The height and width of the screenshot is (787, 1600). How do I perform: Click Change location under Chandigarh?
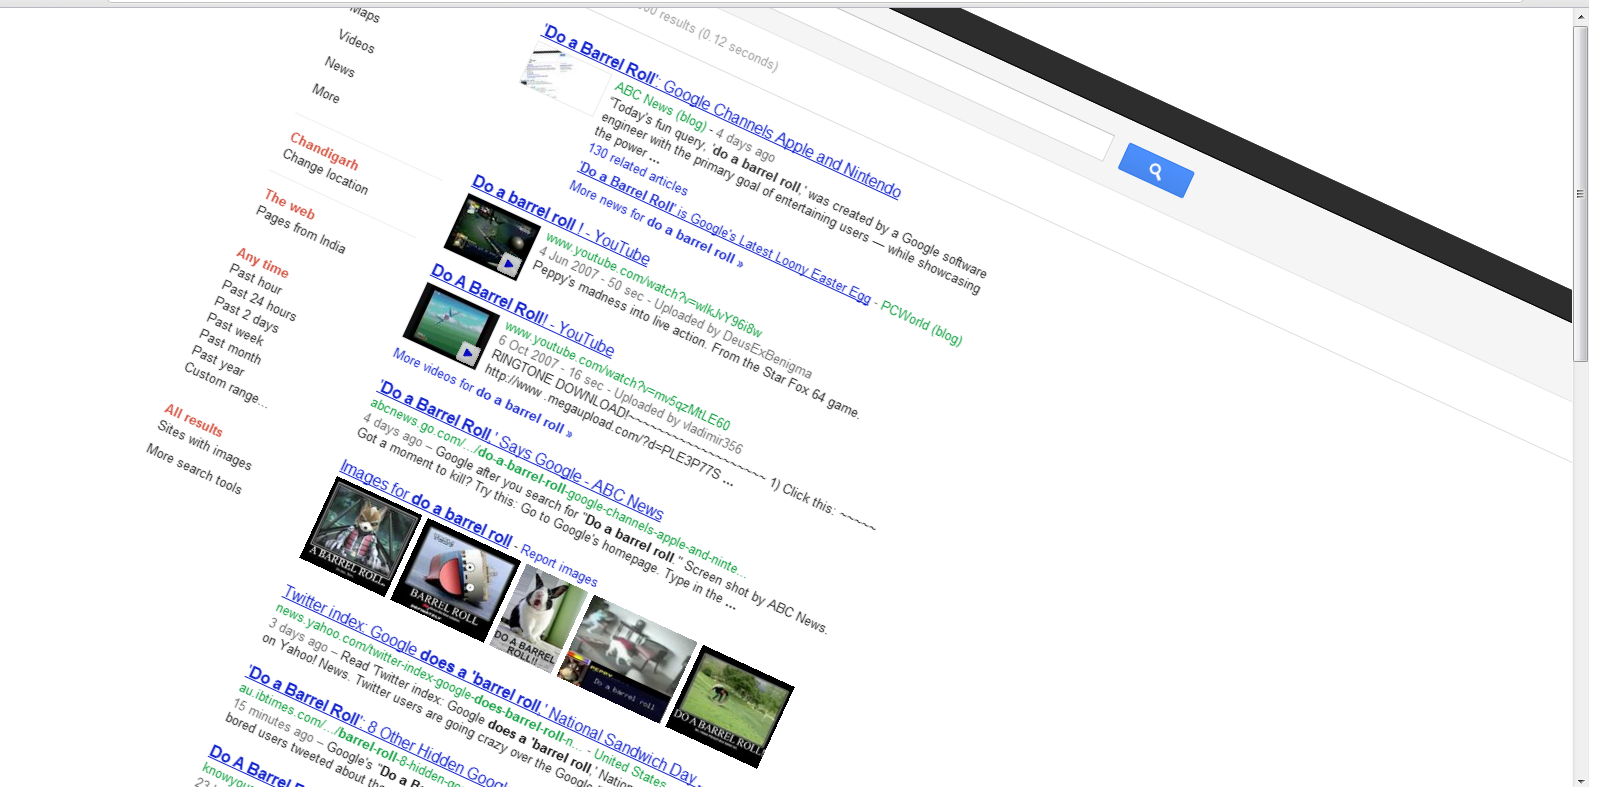click(325, 172)
